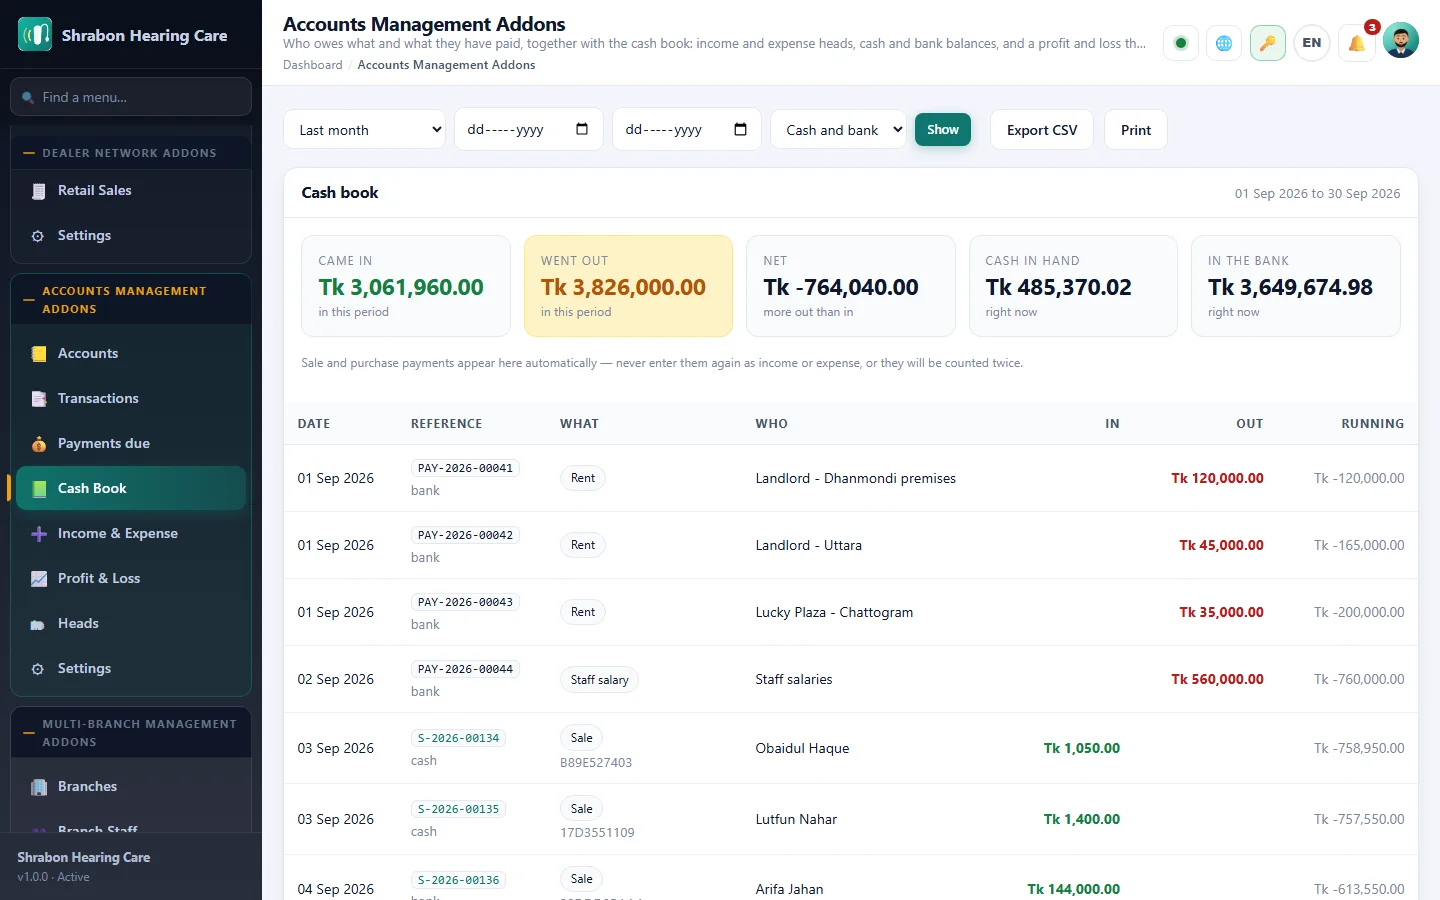
Task: Click the Staff salary tag
Action: click(599, 680)
